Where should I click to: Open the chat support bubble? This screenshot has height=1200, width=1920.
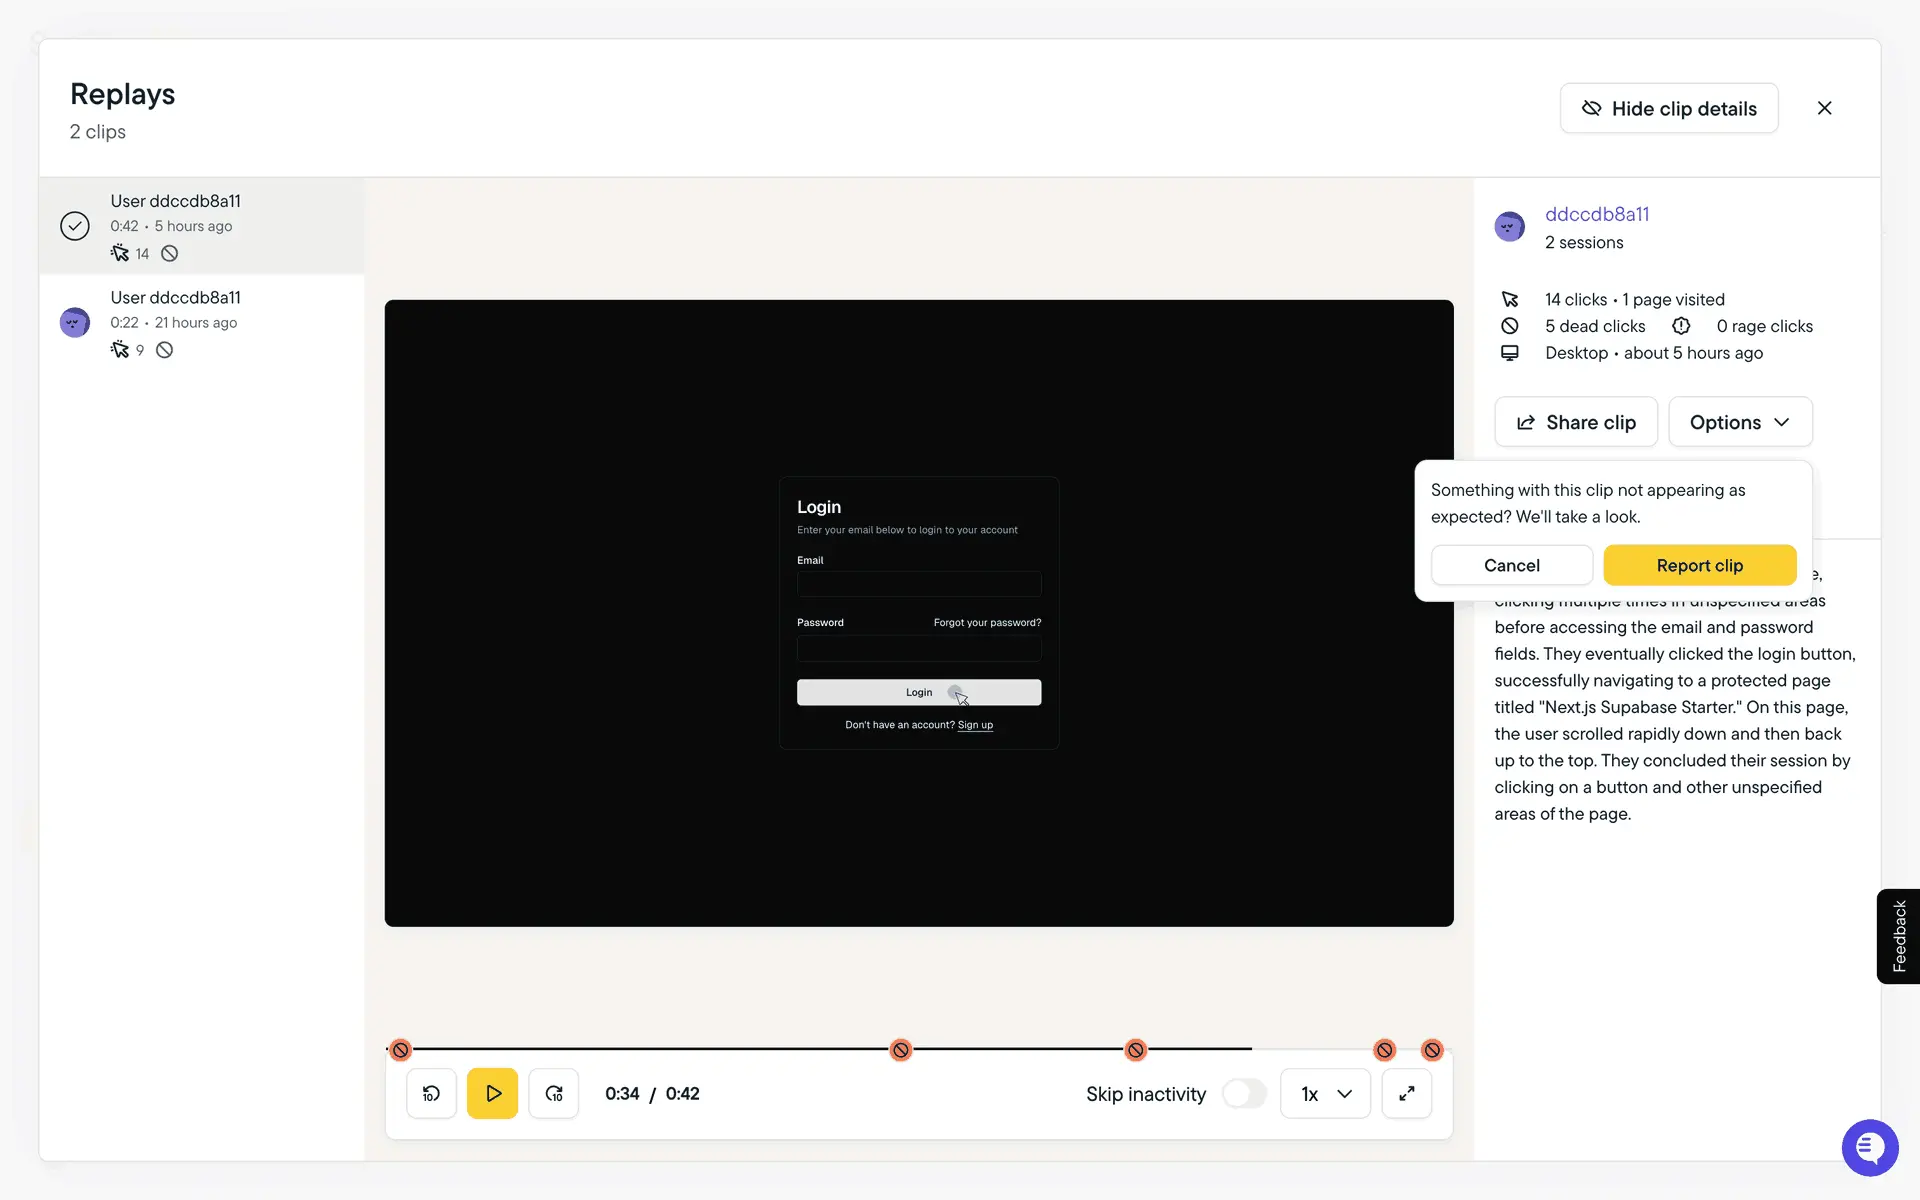click(1869, 1147)
